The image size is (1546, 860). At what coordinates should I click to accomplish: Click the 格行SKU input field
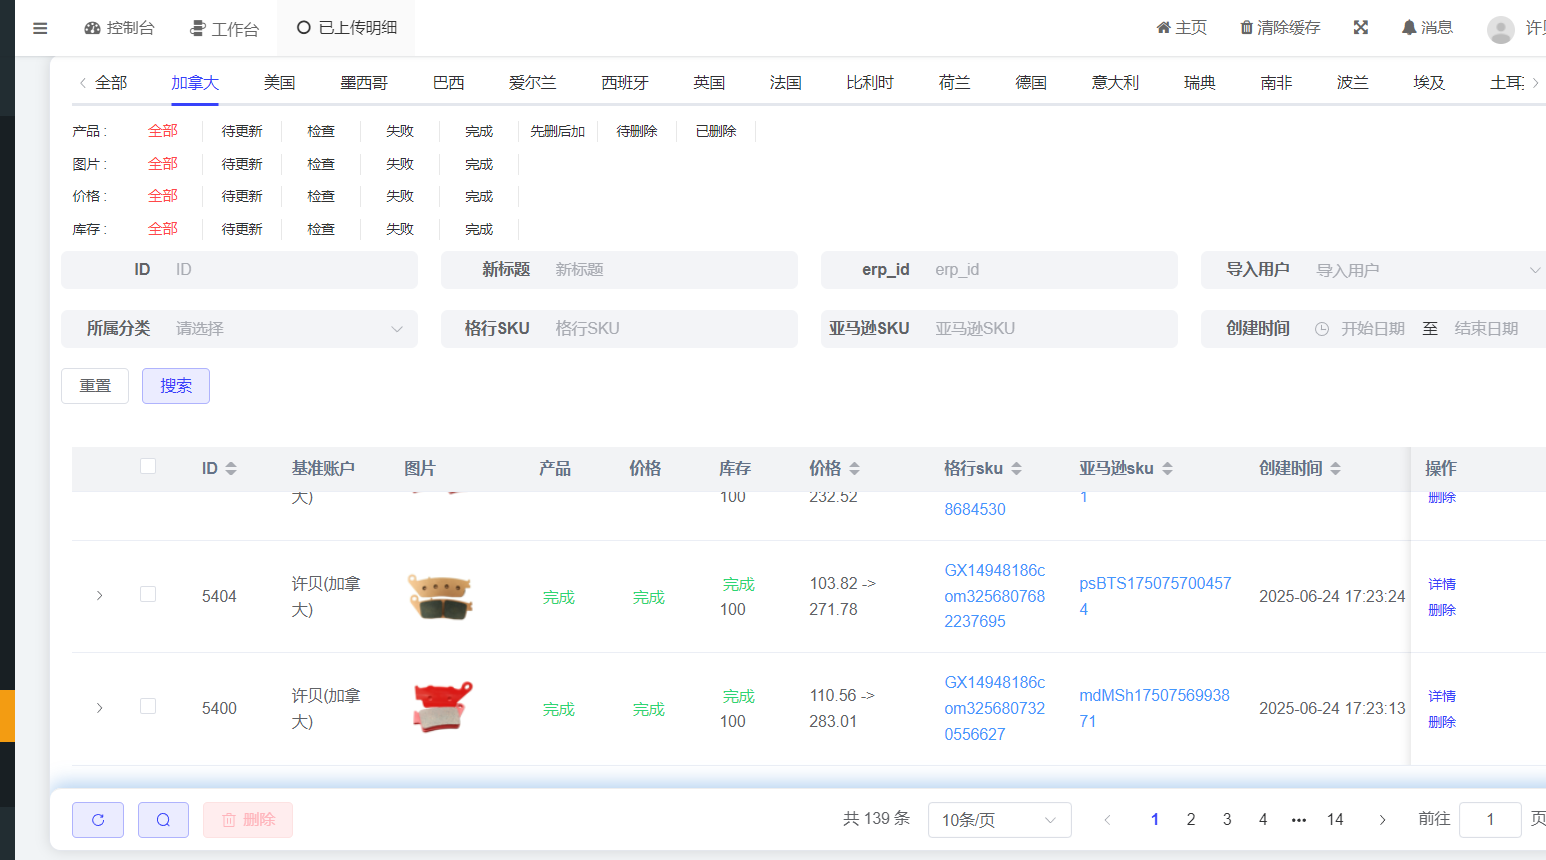pos(670,329)
